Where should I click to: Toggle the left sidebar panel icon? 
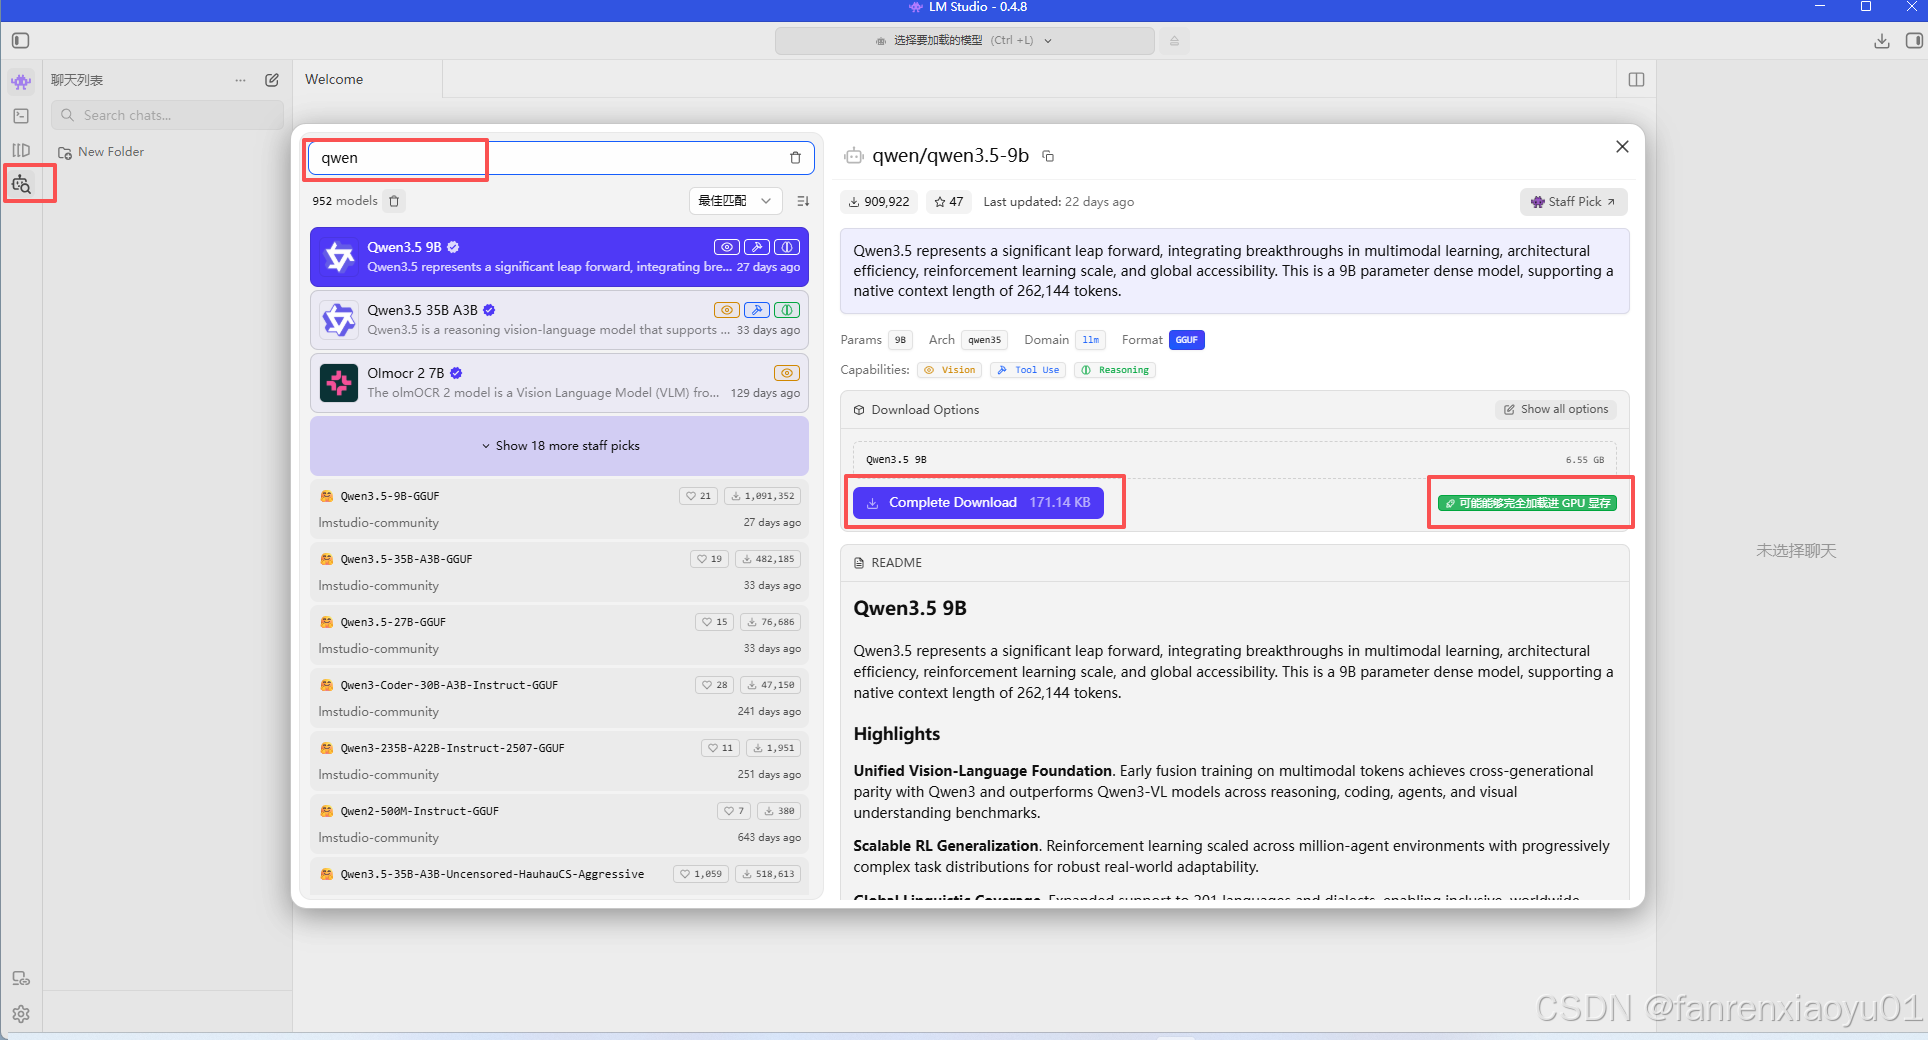coord(21,41)
